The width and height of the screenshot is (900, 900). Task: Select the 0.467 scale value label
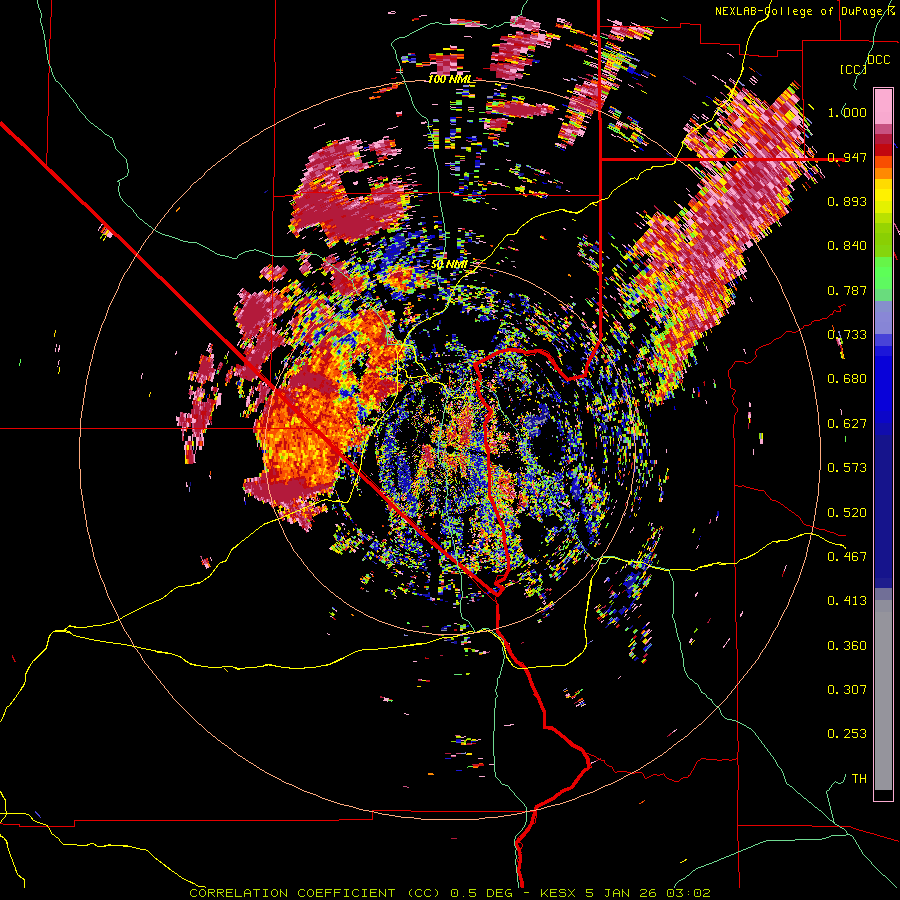(847, 557)
